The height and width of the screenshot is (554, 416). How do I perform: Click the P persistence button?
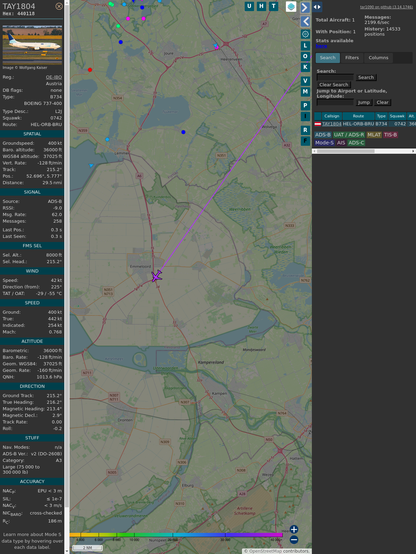point(305,105)
